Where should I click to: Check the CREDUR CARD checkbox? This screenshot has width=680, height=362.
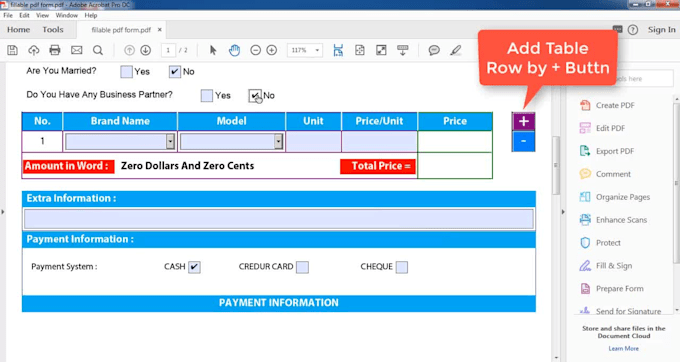(x=302, y=267)
